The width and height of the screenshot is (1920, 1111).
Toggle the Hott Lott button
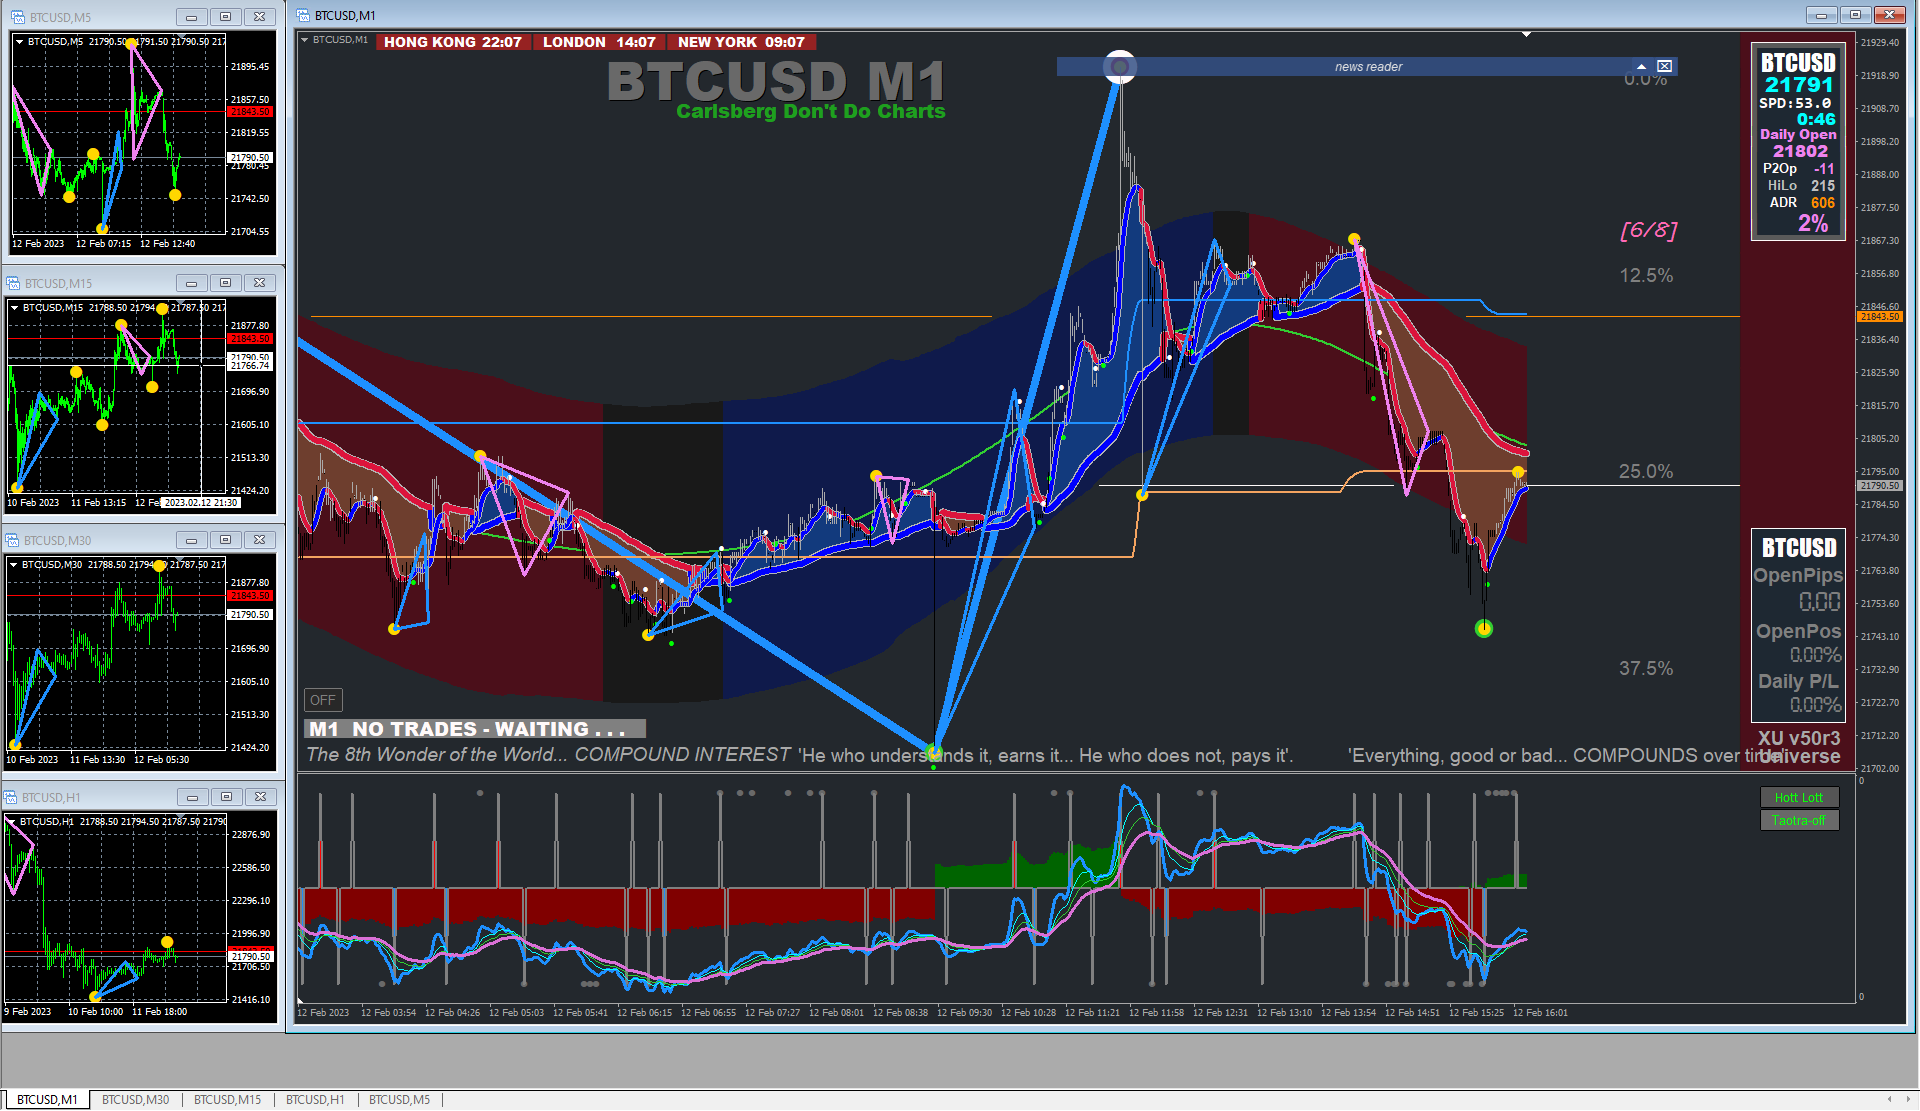pos(1798,798)
